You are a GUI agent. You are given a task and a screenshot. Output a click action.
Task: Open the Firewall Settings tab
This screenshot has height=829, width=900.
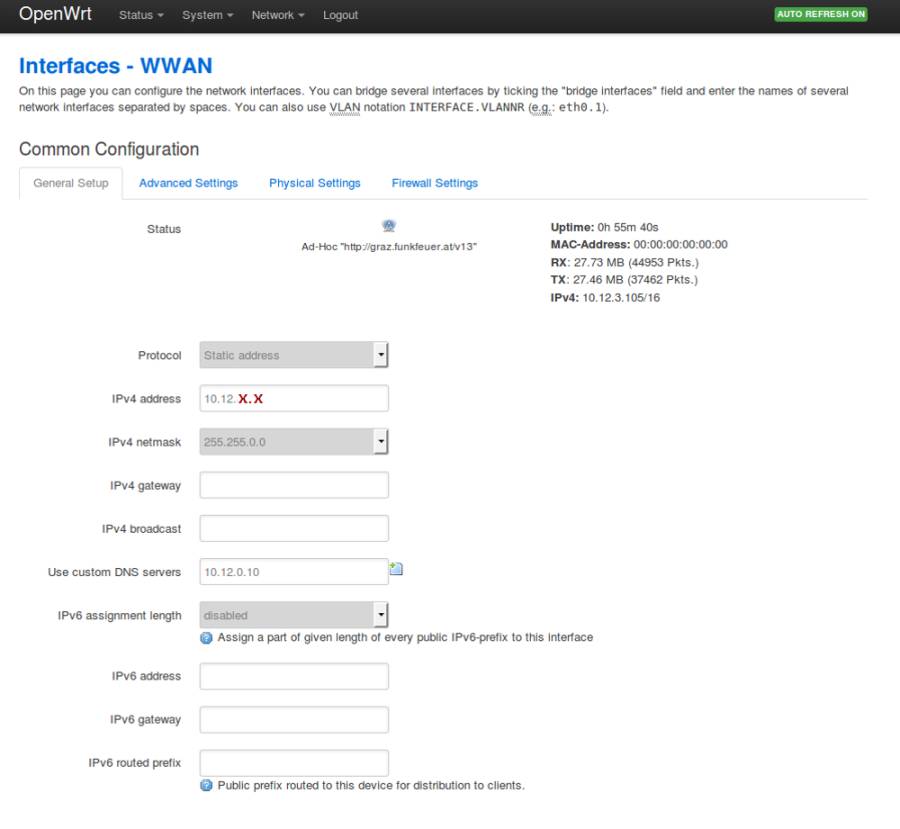[435, 183]
